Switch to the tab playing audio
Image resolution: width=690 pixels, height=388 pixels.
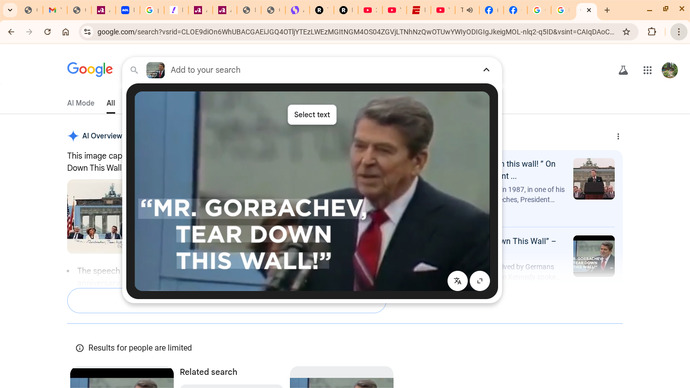[466, 10]
